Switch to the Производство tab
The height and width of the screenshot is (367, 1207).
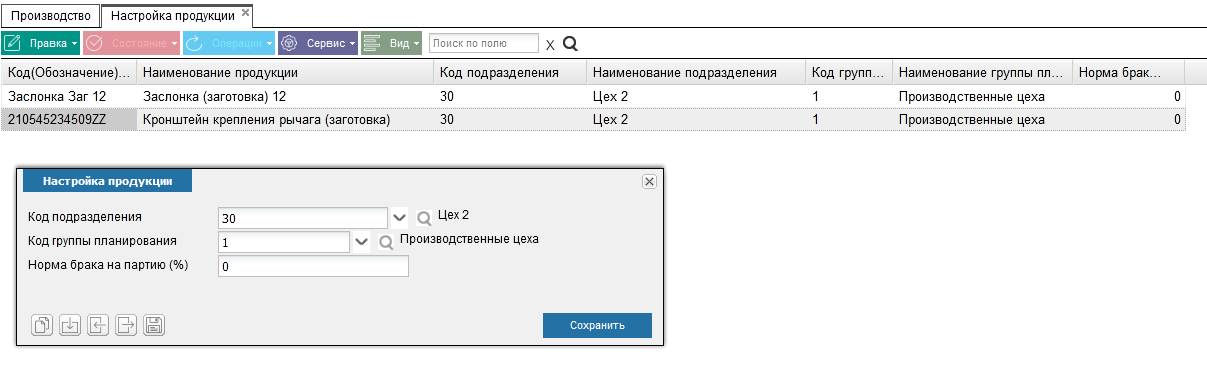point(51,15)
